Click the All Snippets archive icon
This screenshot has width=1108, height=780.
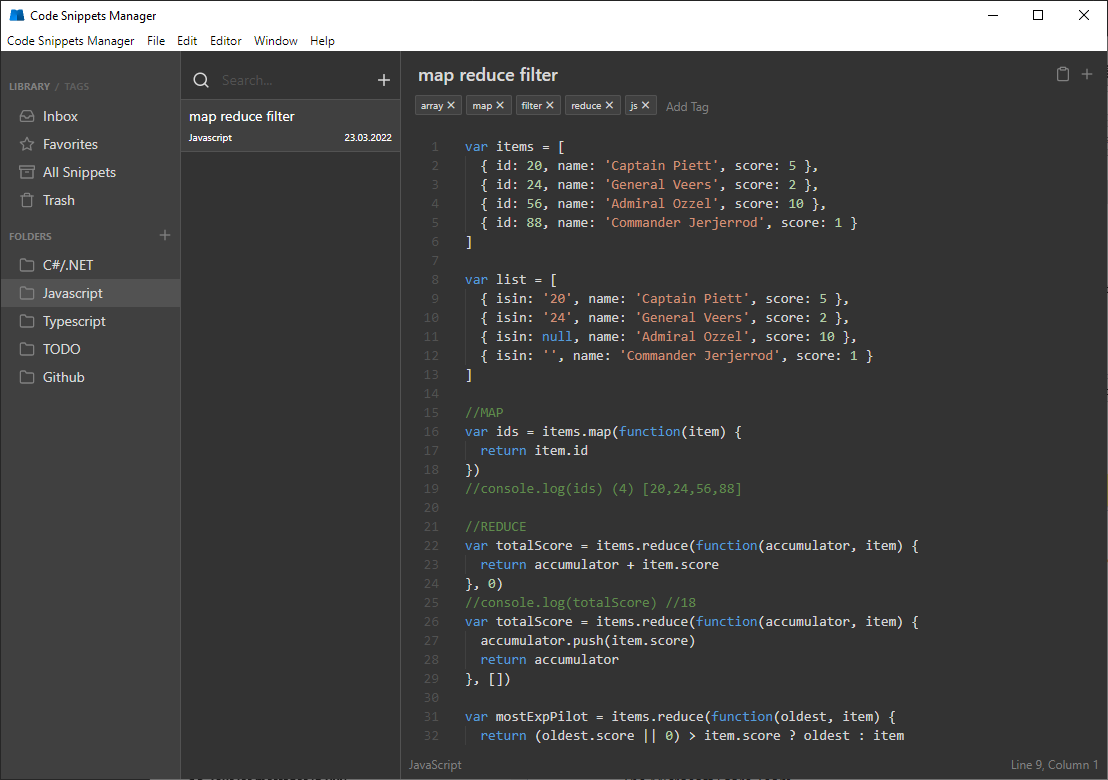pyautogui.click(x=27, y=172)
